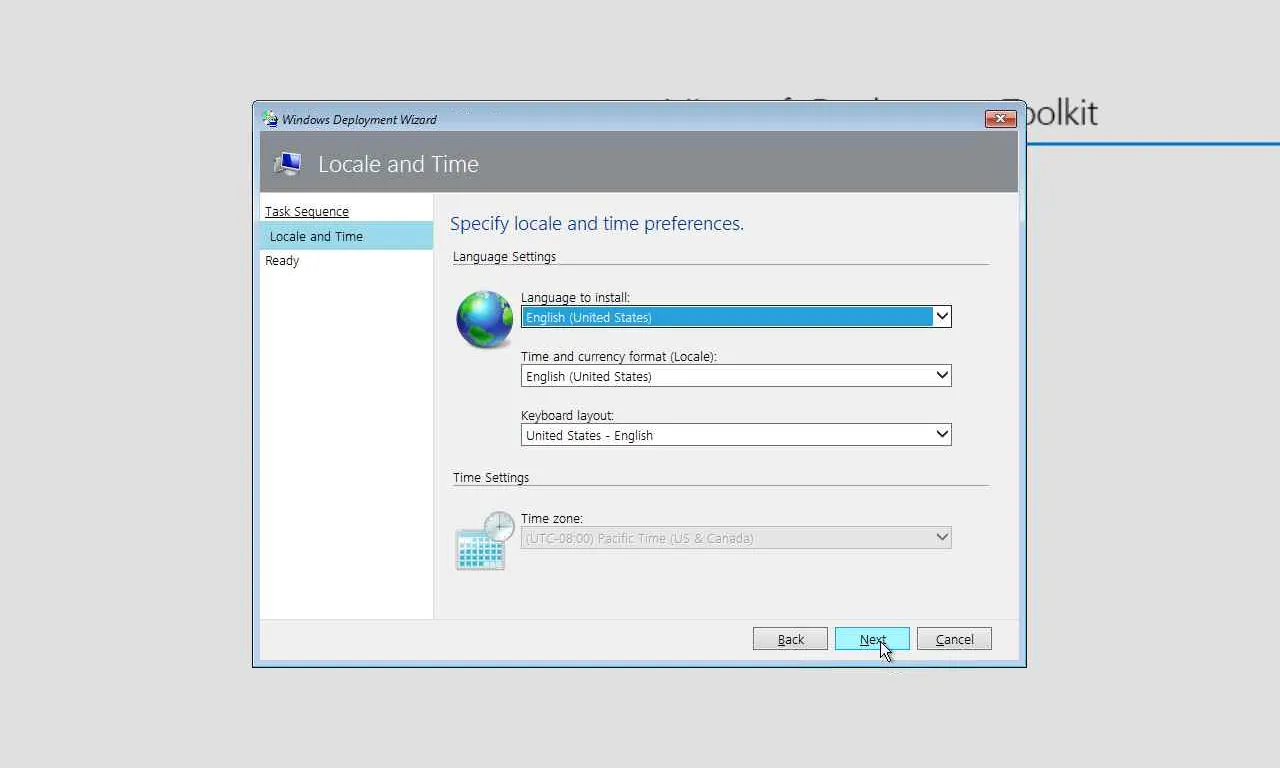Image resolution: width=1280 pixels, height=768 pixels.
Task: Select the Locale and Time step
Action: 346,236
